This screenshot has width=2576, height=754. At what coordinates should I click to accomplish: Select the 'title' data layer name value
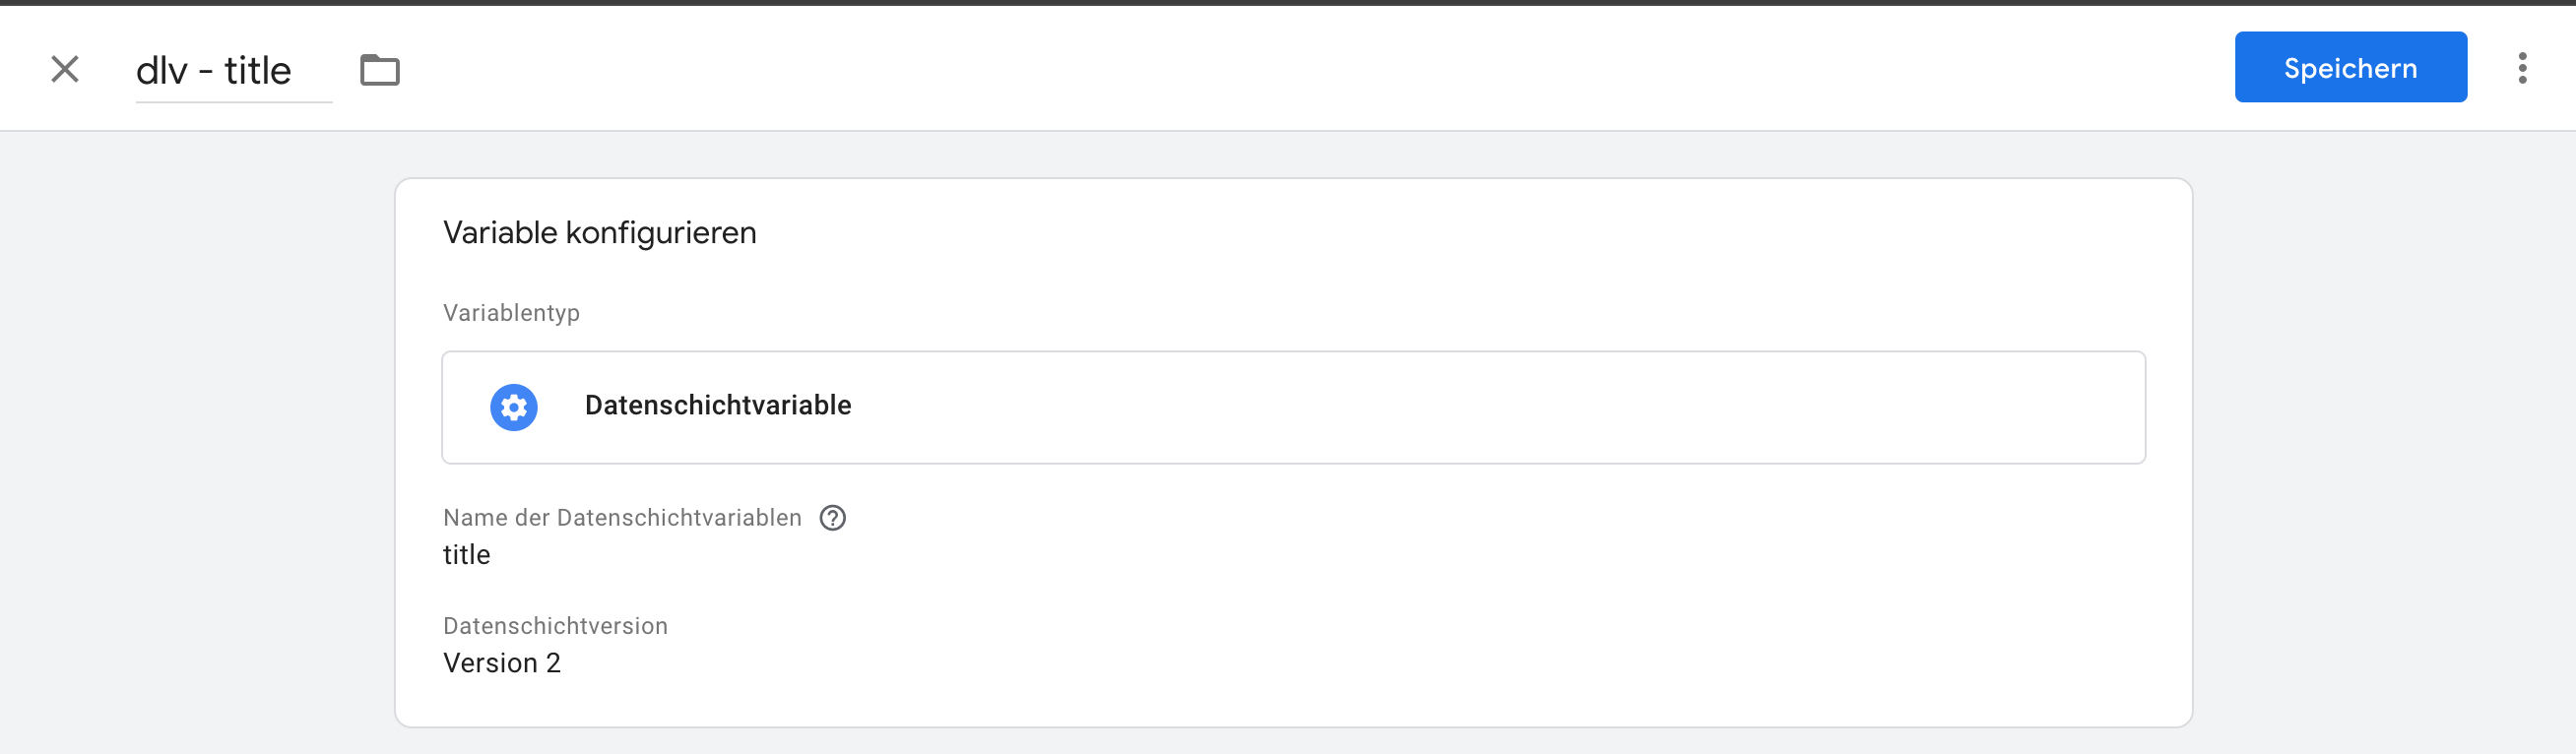point(467,555)
